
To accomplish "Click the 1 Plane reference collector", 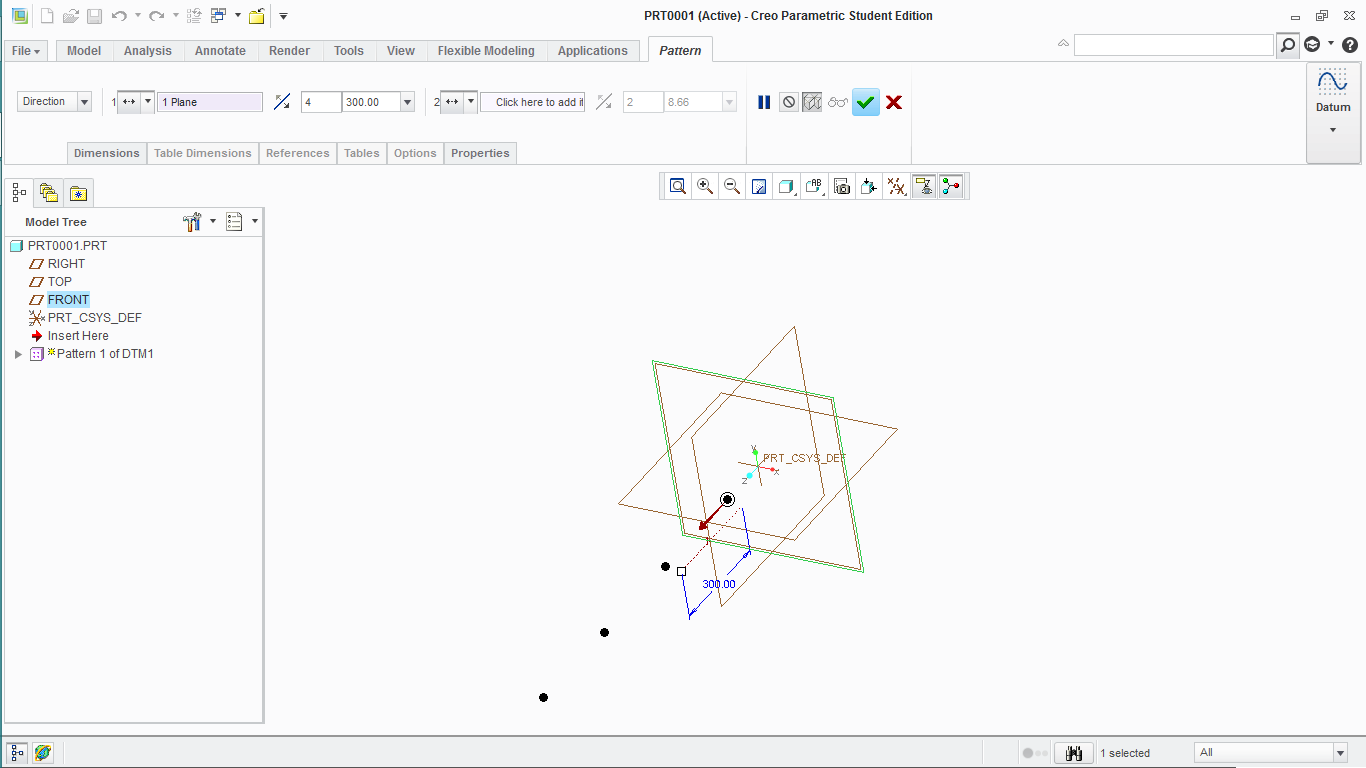I will coord(210,102).
